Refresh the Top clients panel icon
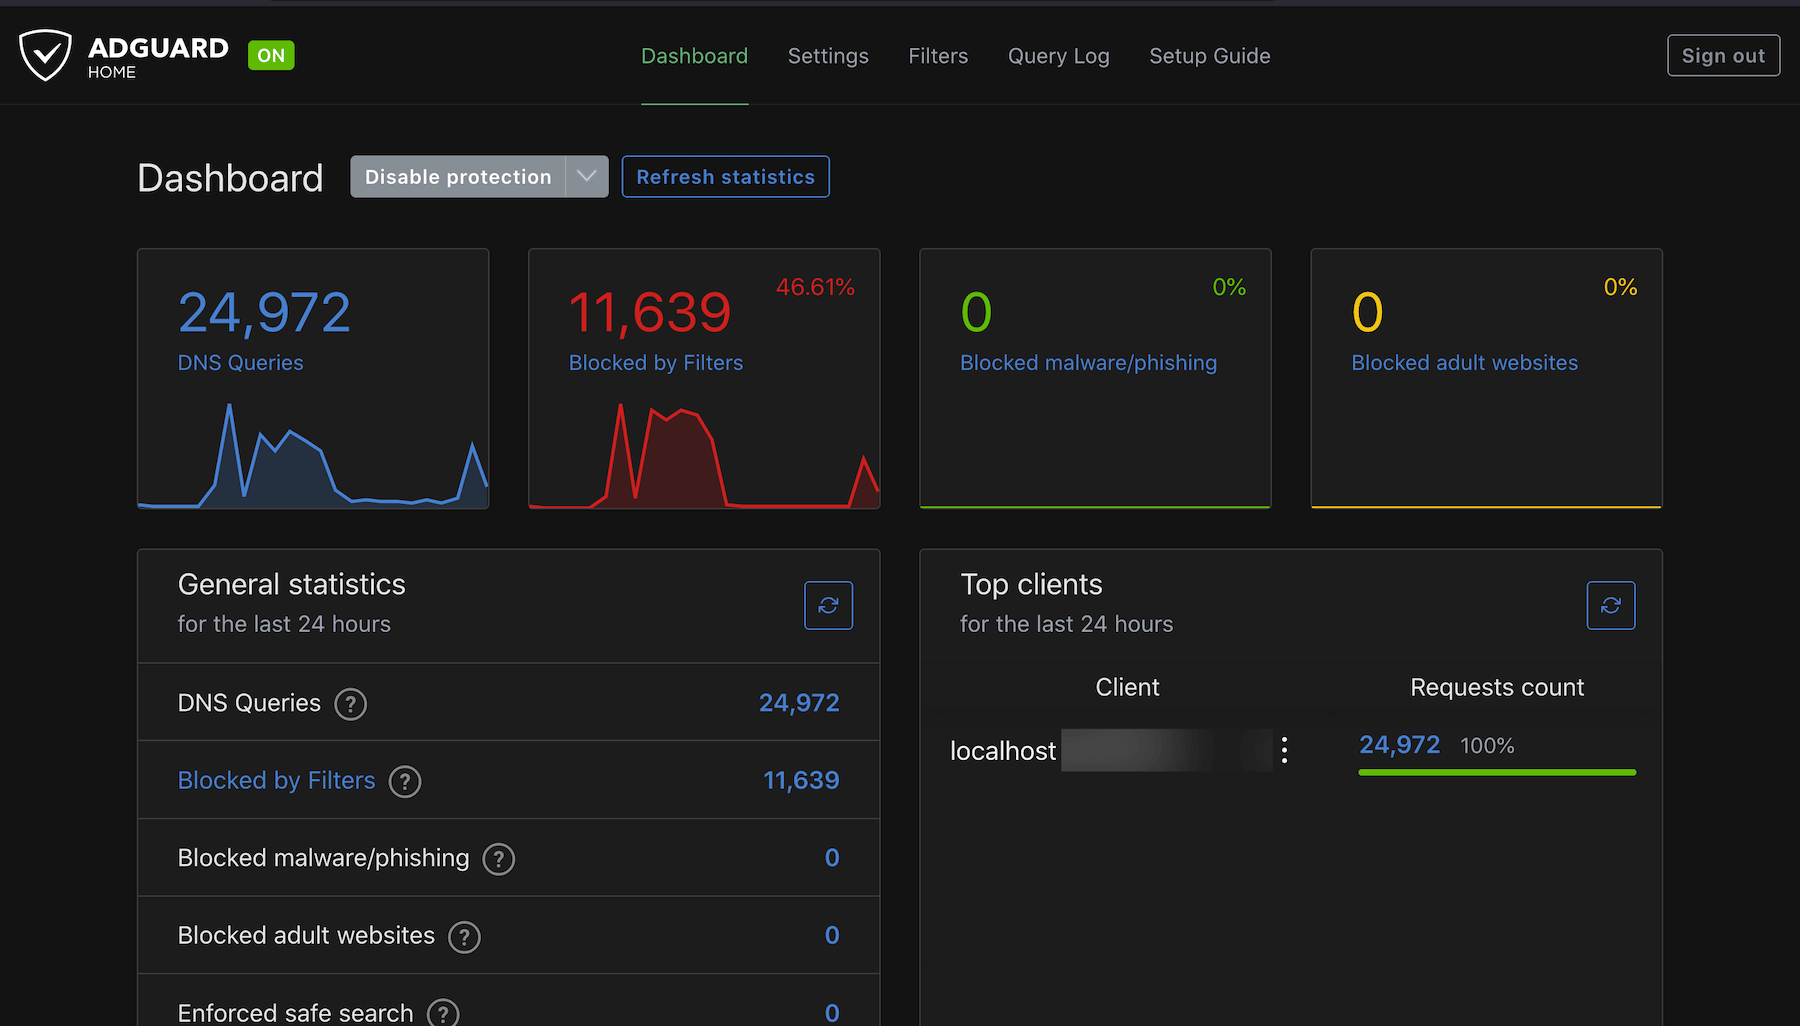 click(x=1610, y=605)
